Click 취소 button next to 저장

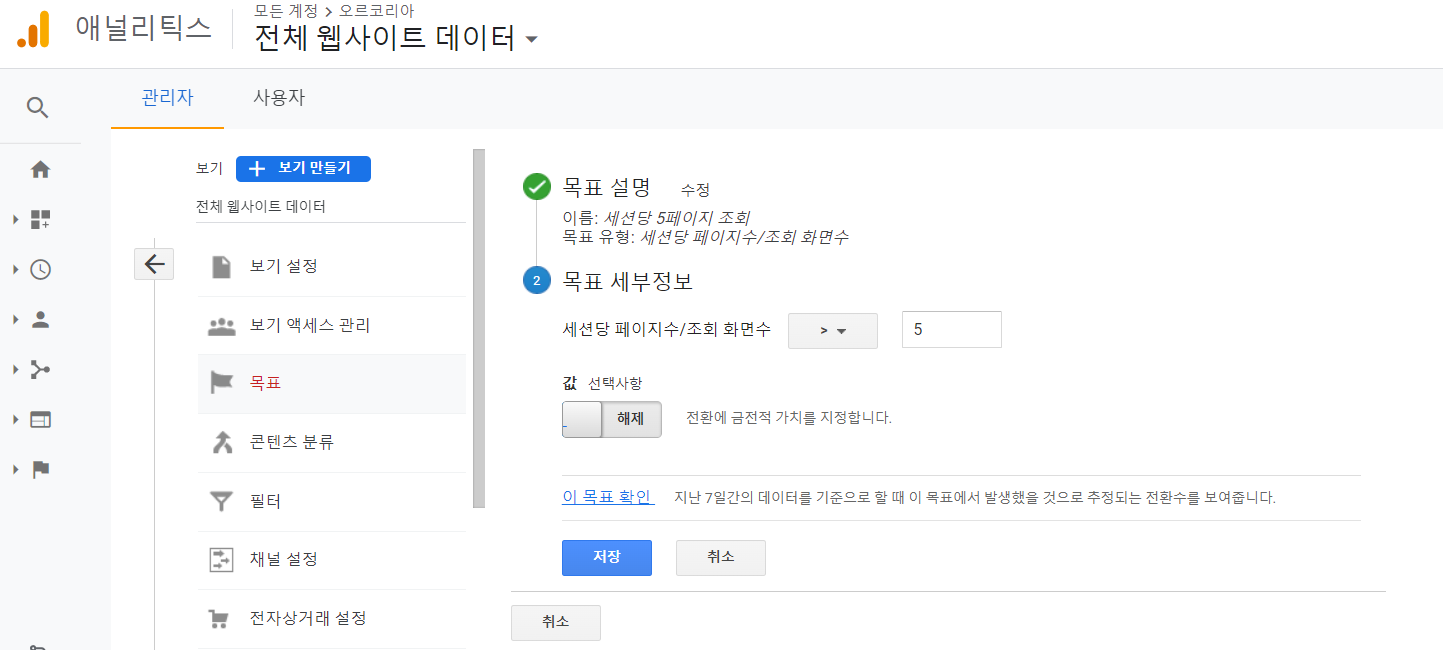(x=721, y=558)
